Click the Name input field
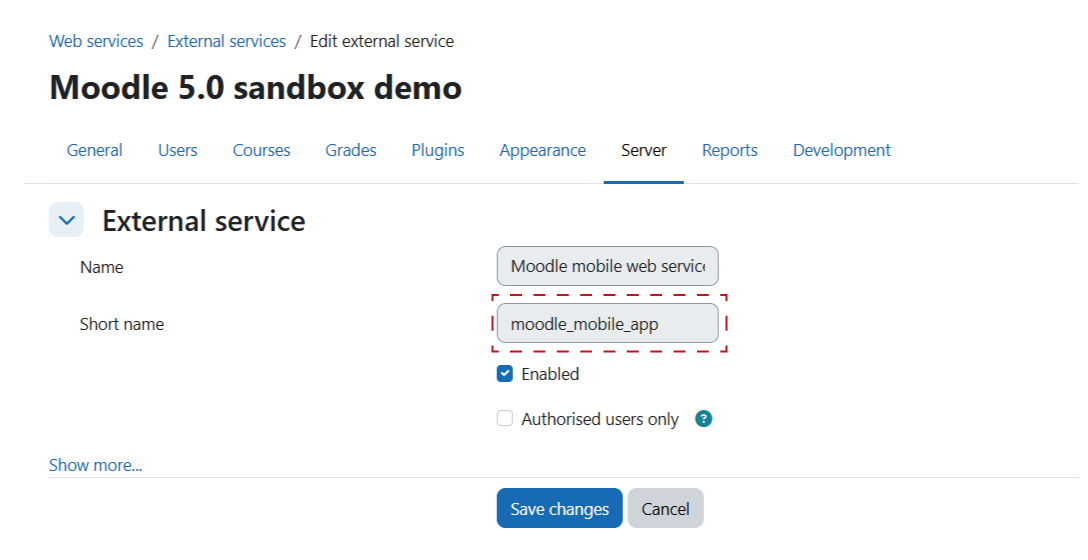The image size is (1088, 560). pyautogui.click(x=607, y=267)
